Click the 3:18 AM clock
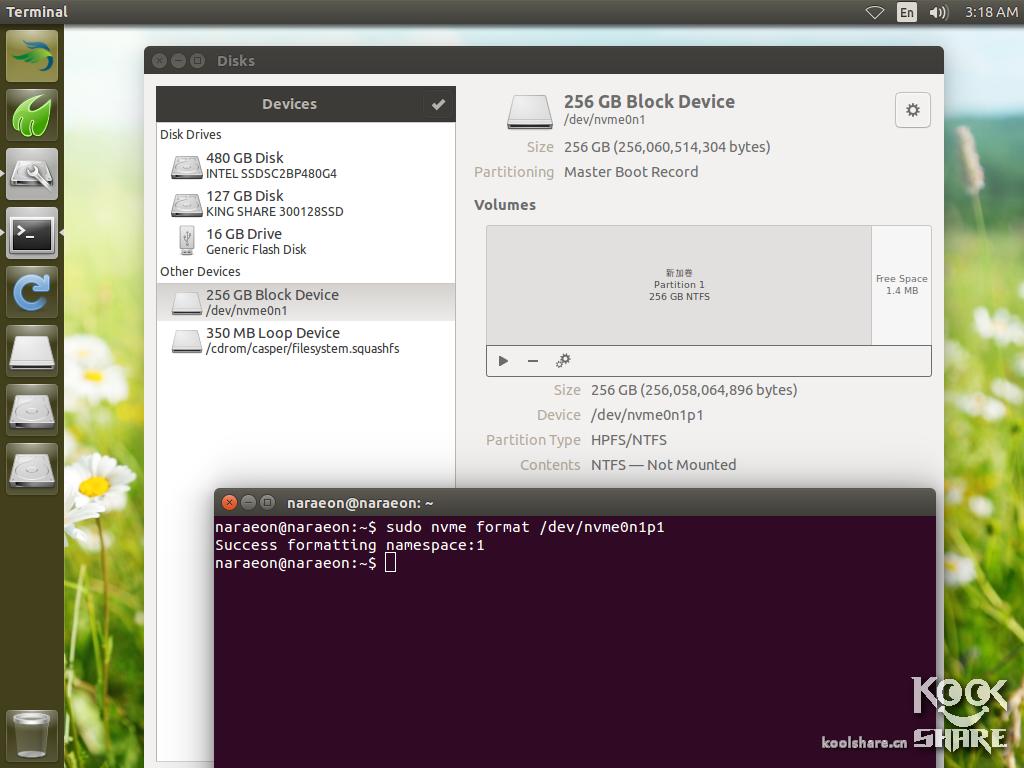This screenshot has width=1024, height=768. tap(991, 12)
